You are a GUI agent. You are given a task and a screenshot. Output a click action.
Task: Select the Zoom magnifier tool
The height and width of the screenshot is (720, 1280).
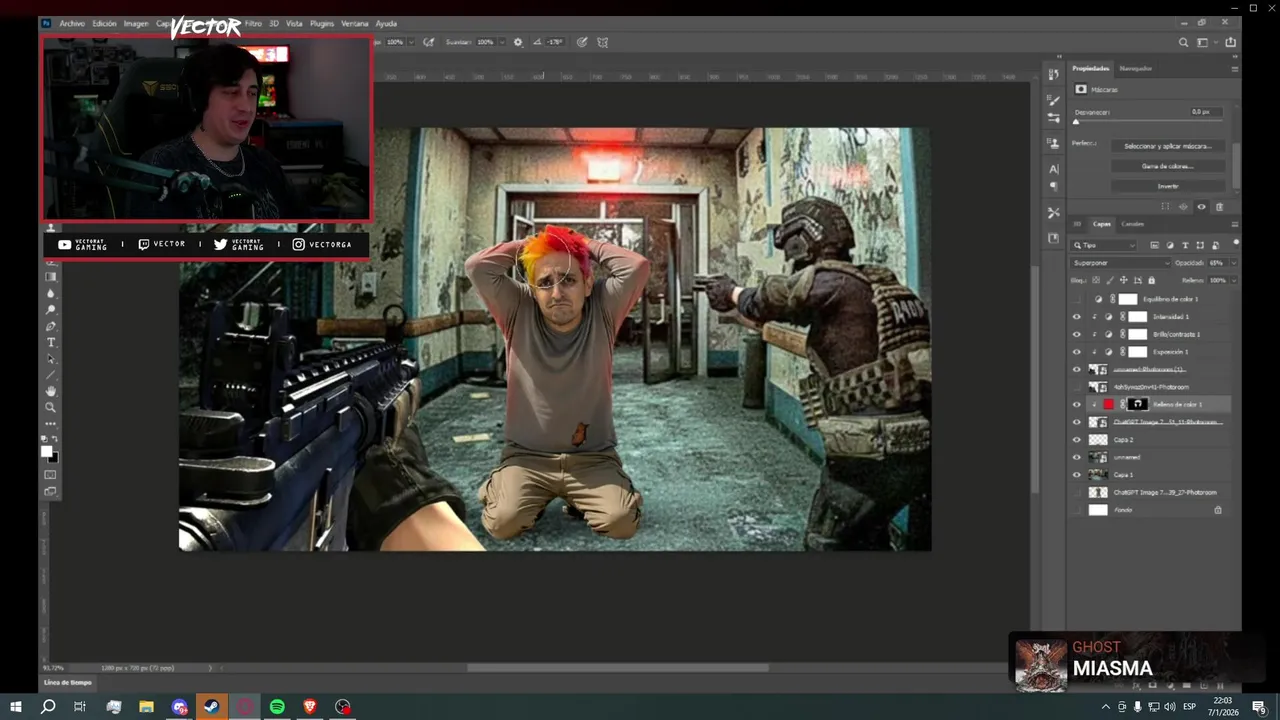click(51, 407)
